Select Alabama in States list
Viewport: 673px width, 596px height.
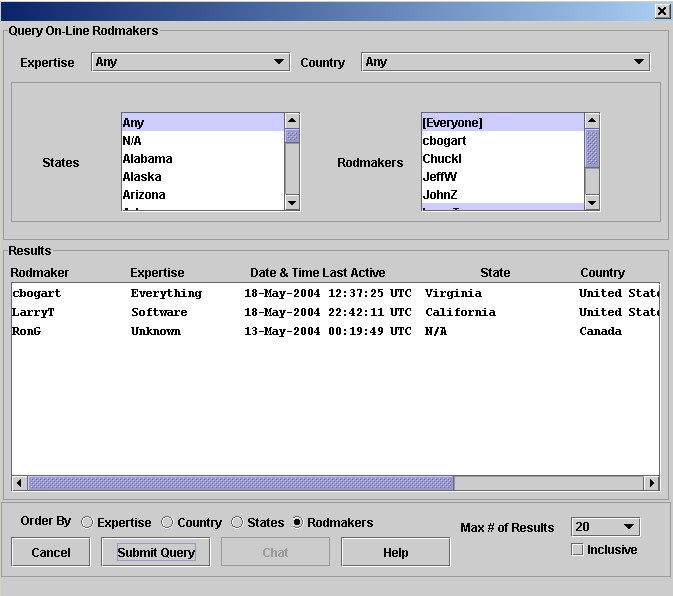click(147, 159)
